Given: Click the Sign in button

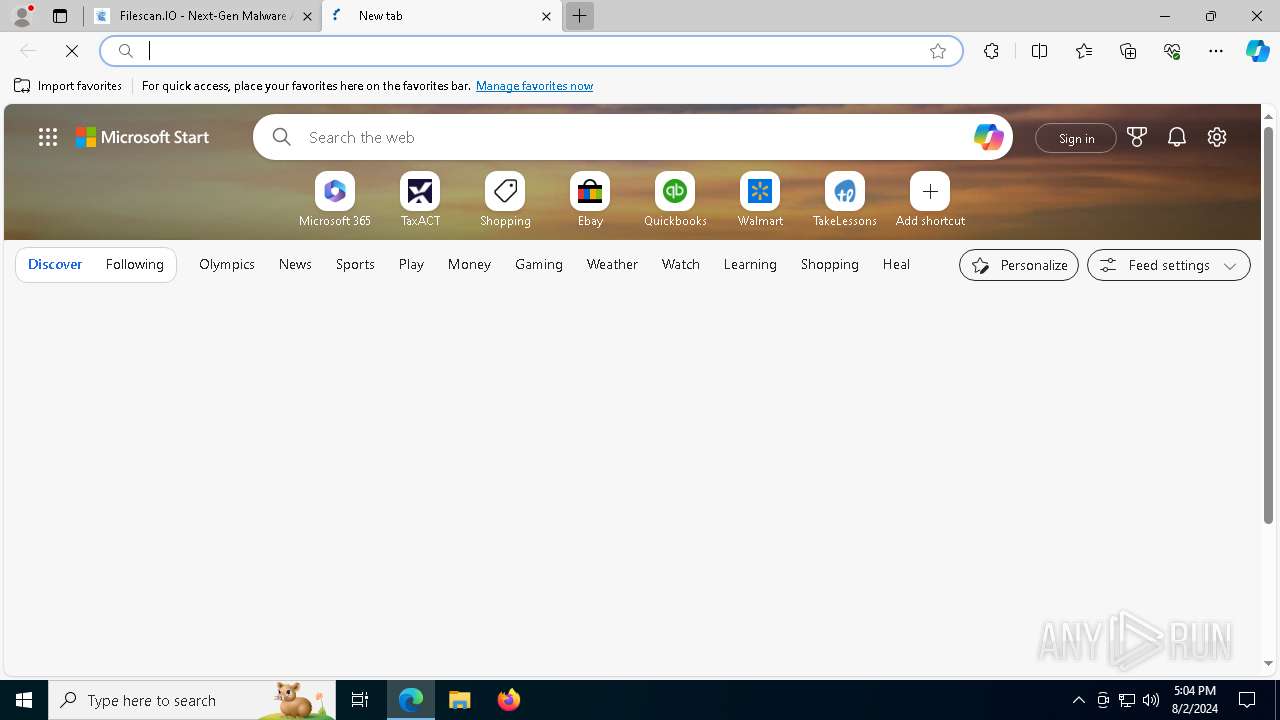Looking at the screenshot, I should click(x=1076, y=138).
